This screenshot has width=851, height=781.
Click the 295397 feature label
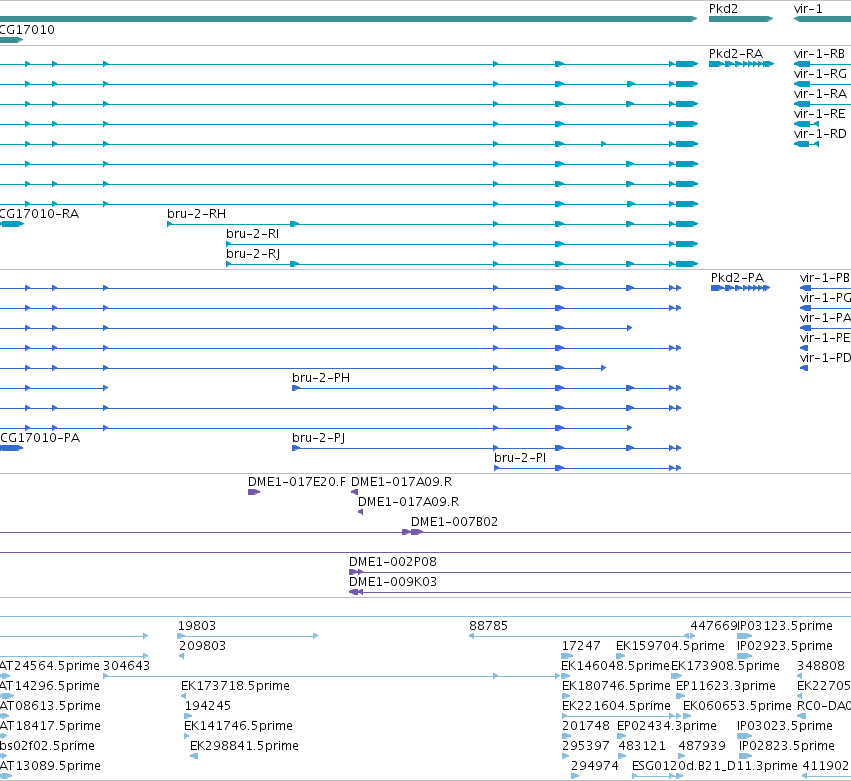tap(586, 746)
